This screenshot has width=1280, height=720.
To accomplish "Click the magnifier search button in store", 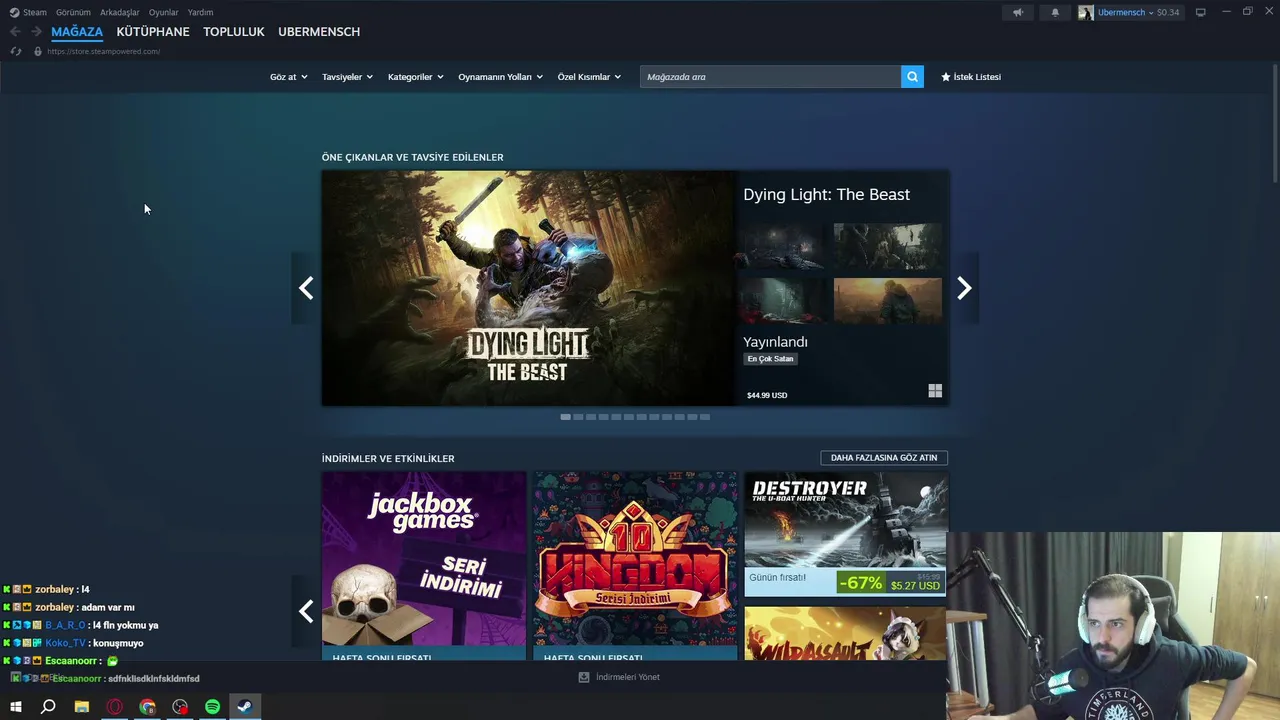I will [912, 77].
